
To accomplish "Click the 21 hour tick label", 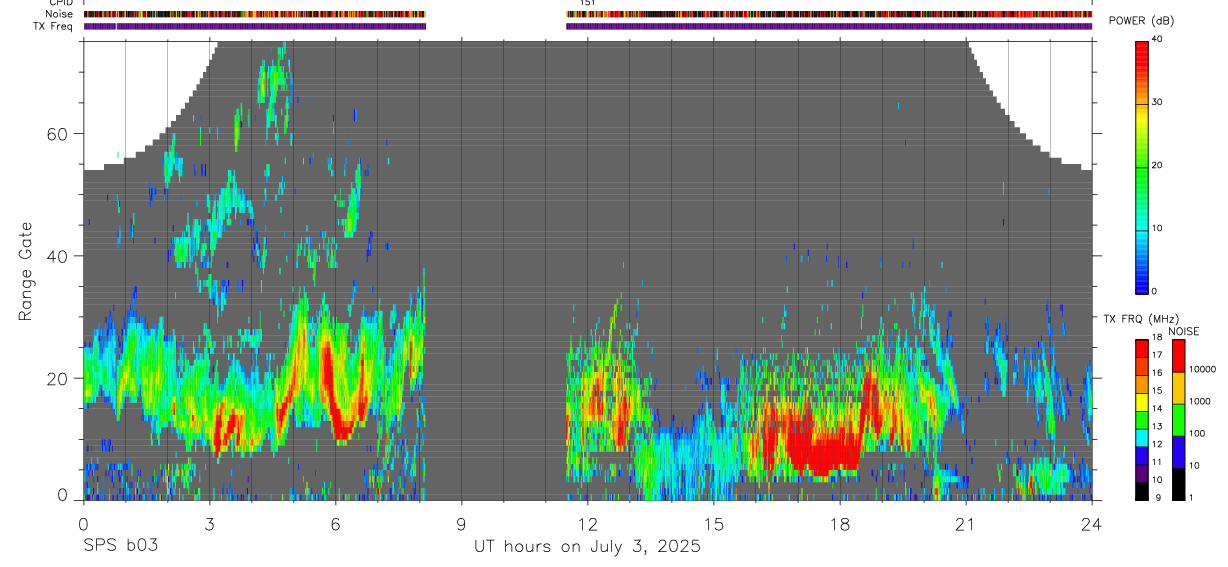I will pos(966,523).
